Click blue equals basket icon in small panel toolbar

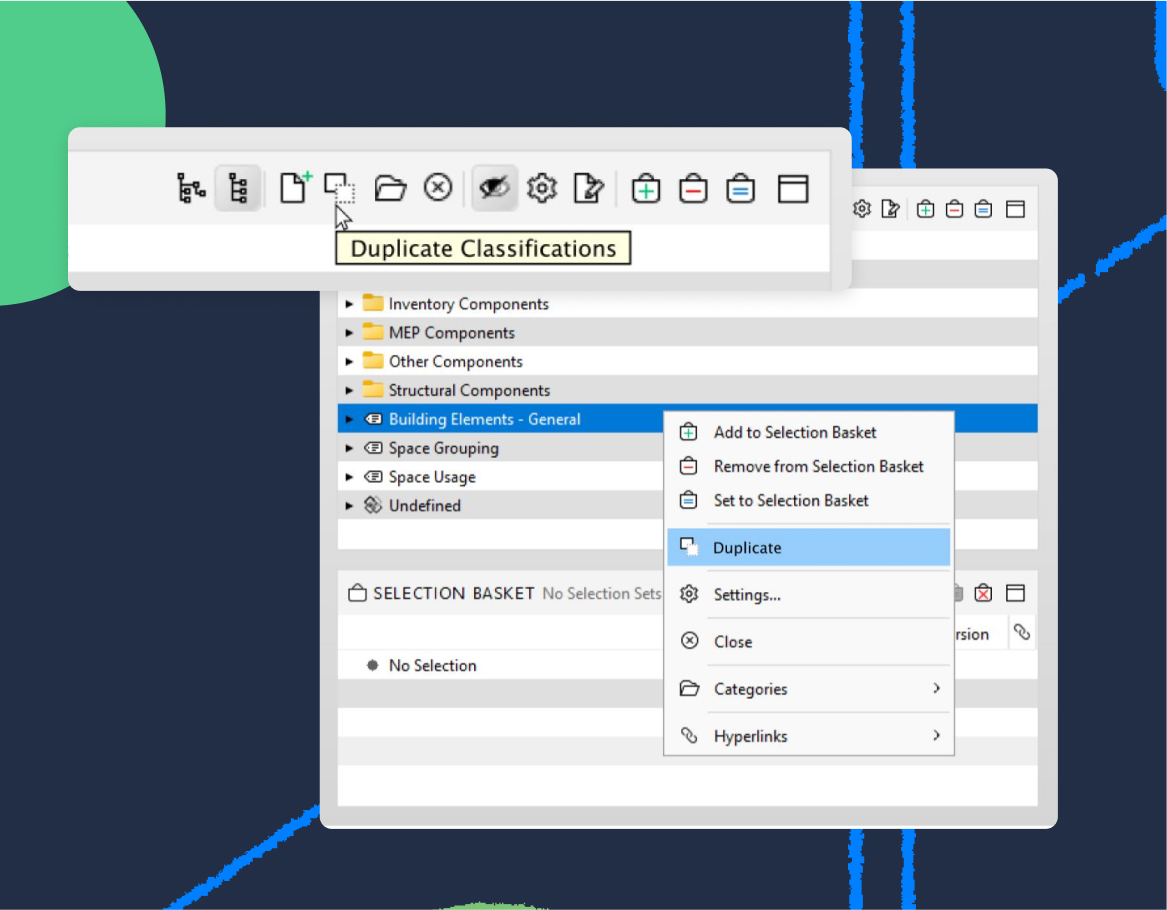point(983,209)
